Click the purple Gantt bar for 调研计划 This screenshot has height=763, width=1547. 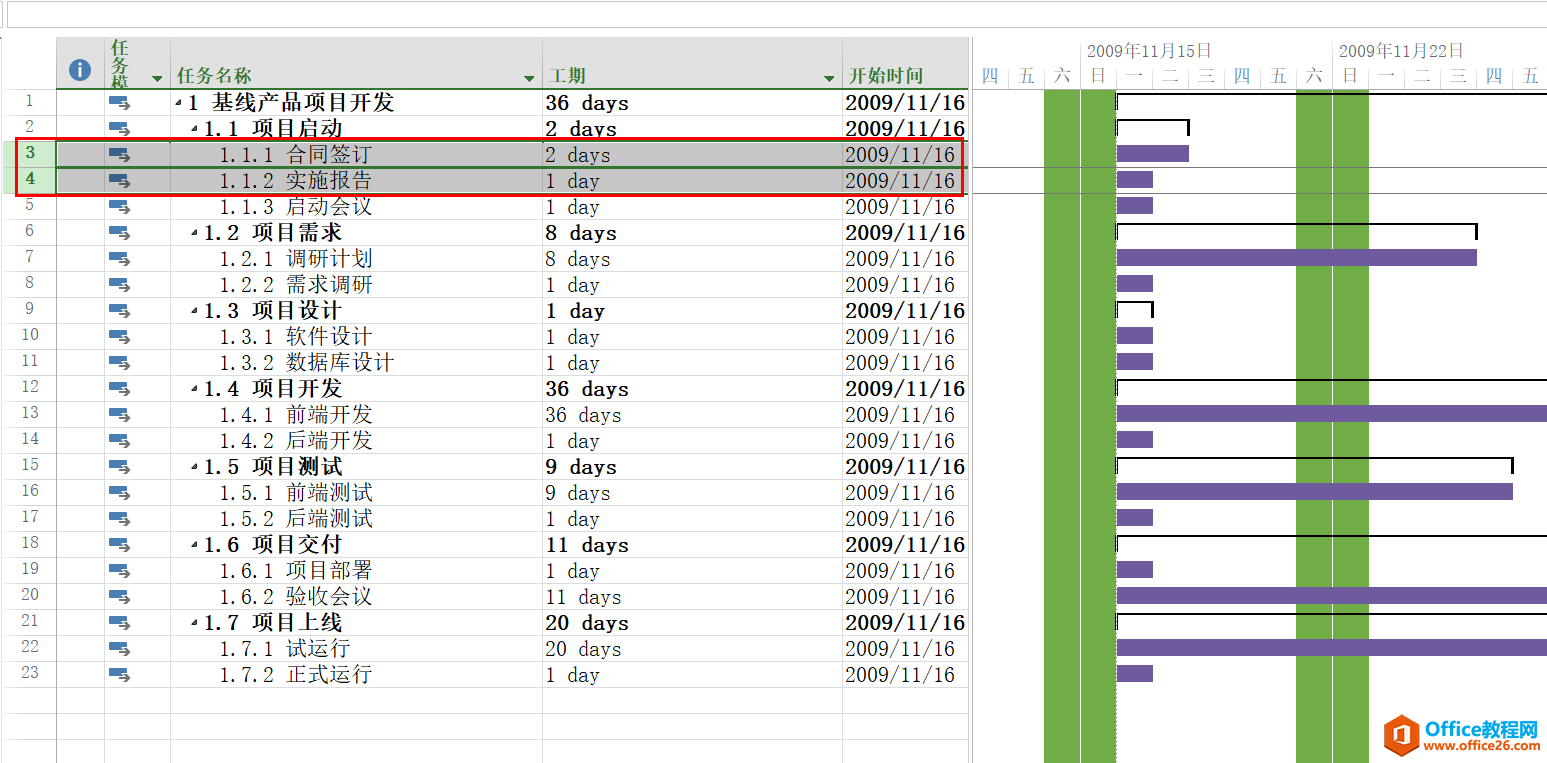click(1296, 257)
